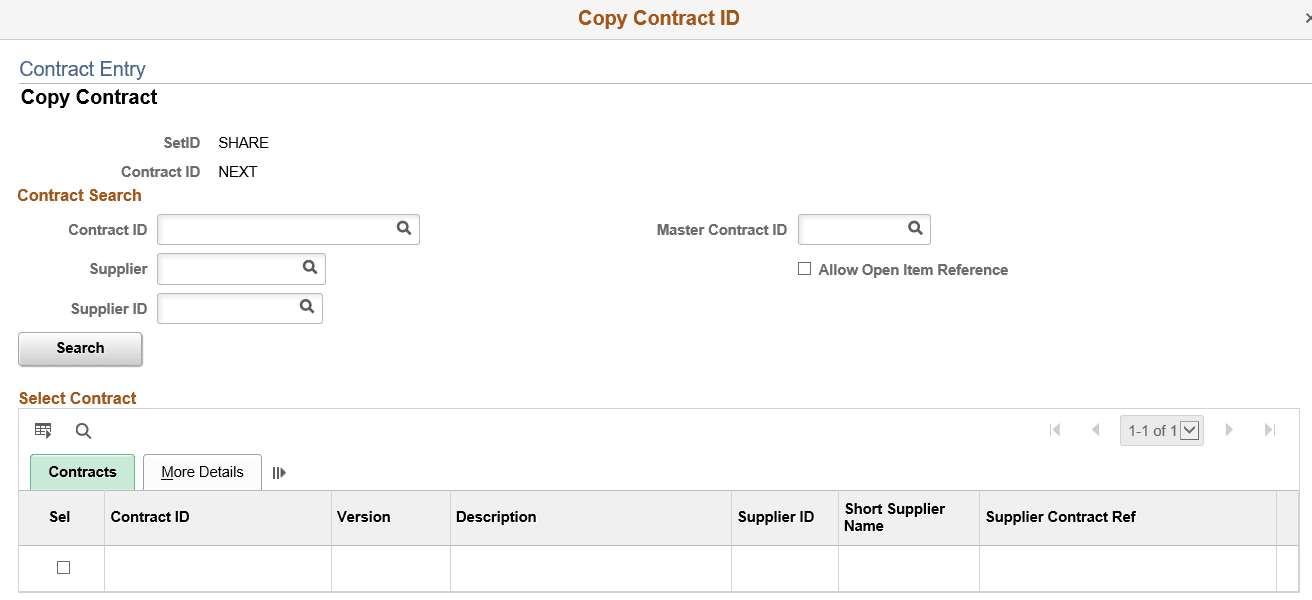This screenshot has height=600, width=1312.
Task: Open the grid Personalize options icon
Action: 43,430
